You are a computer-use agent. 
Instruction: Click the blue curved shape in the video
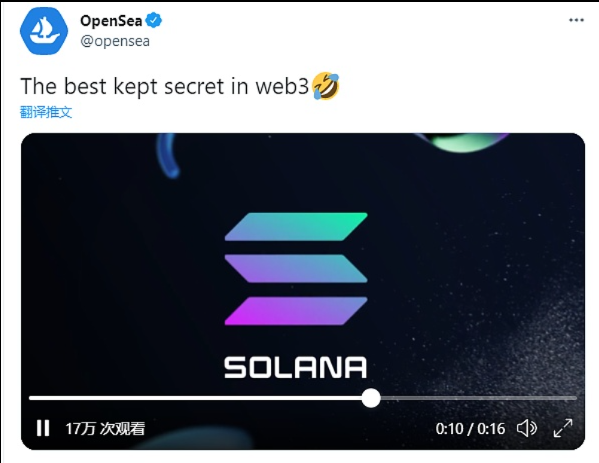[167, 156]
